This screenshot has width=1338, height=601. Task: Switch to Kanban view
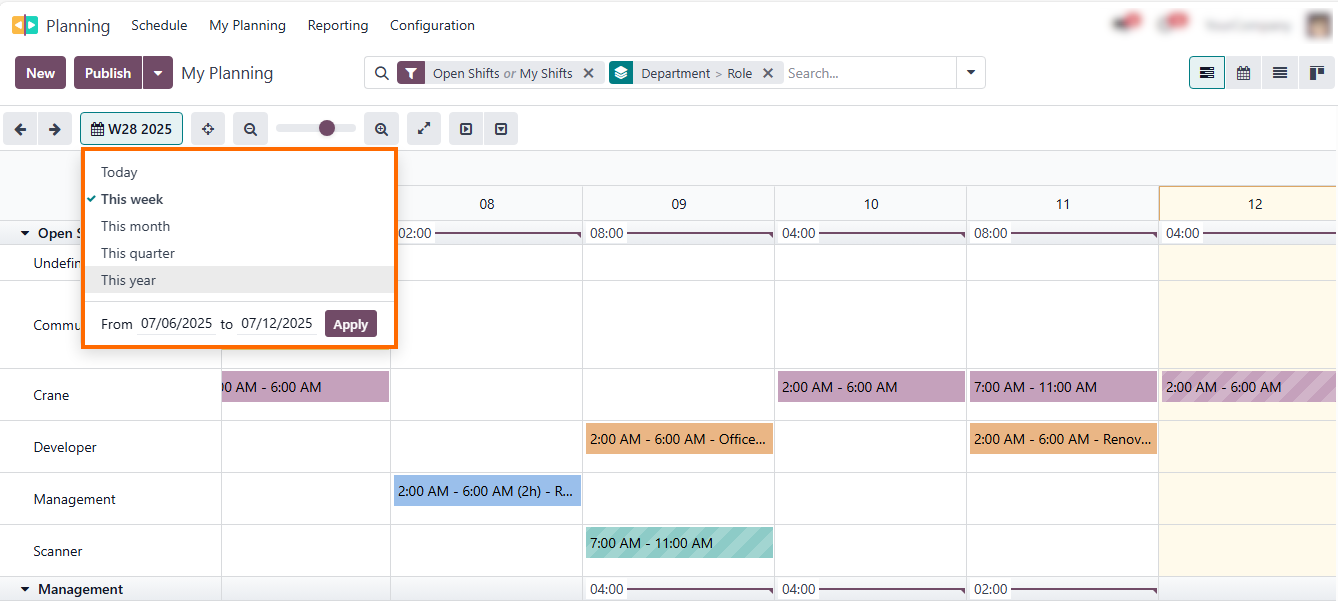tap(1315, 72)
